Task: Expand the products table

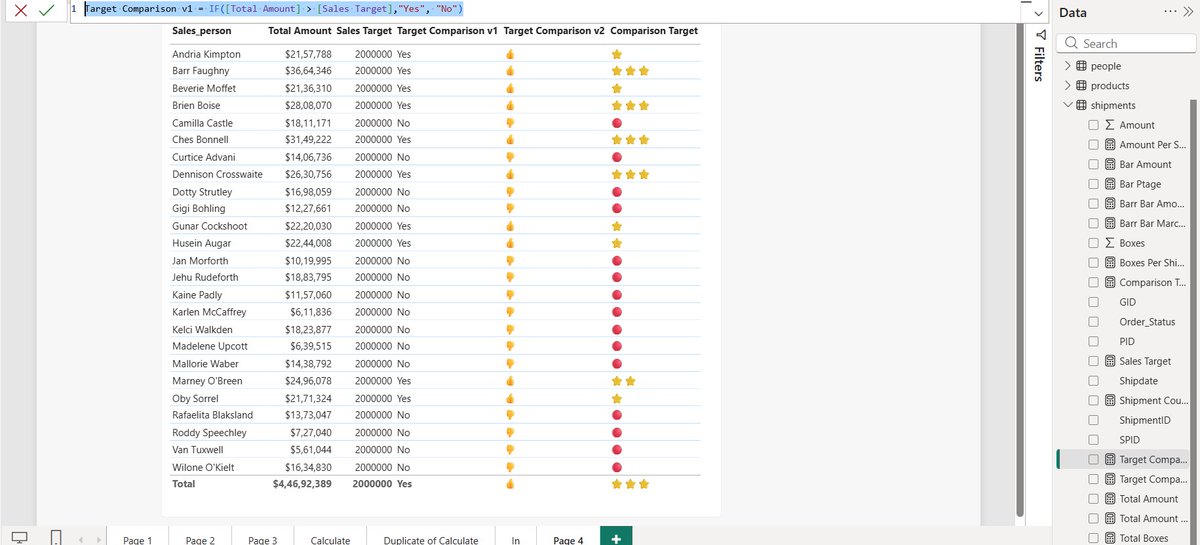Action: [x=1067, y=86]
